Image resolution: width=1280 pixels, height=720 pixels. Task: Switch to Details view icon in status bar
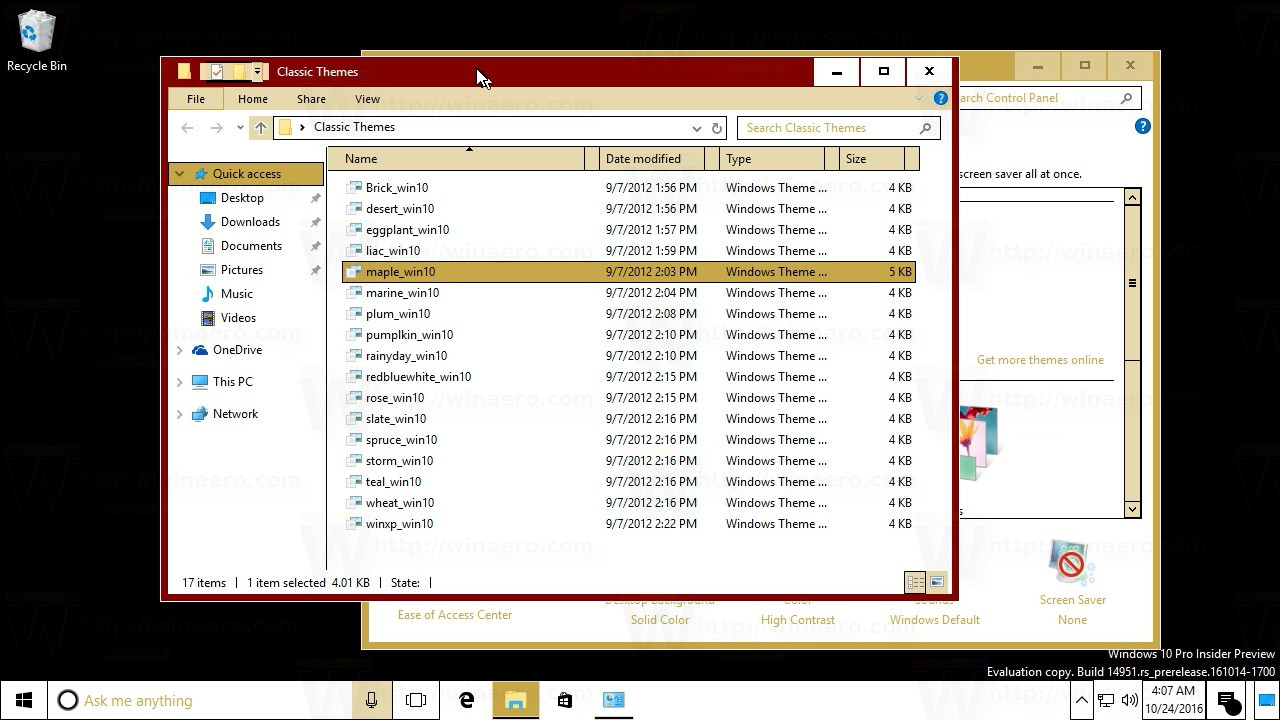915,582
